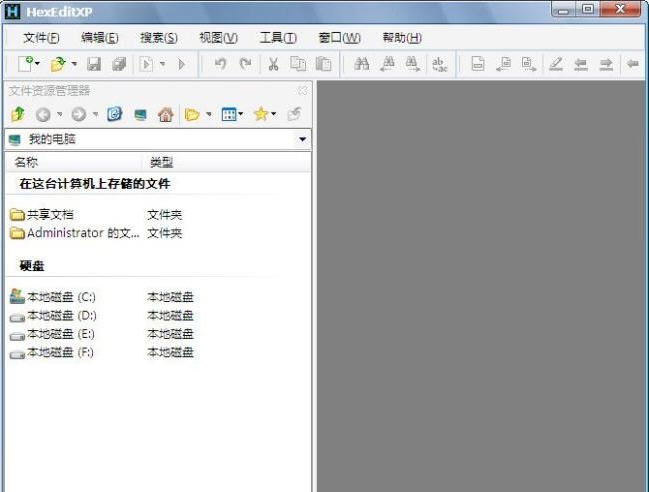Click the Find binoculars icon in toolbar
Viewport: 649px width, 492px height.
[362, 64]
